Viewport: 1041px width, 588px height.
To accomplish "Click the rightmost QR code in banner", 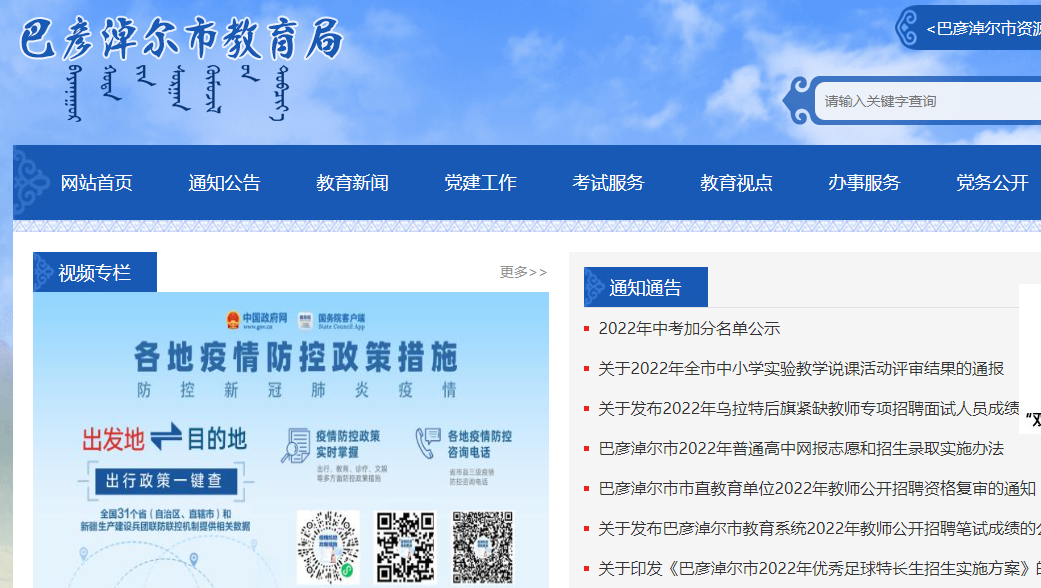I will pos(483,548).
